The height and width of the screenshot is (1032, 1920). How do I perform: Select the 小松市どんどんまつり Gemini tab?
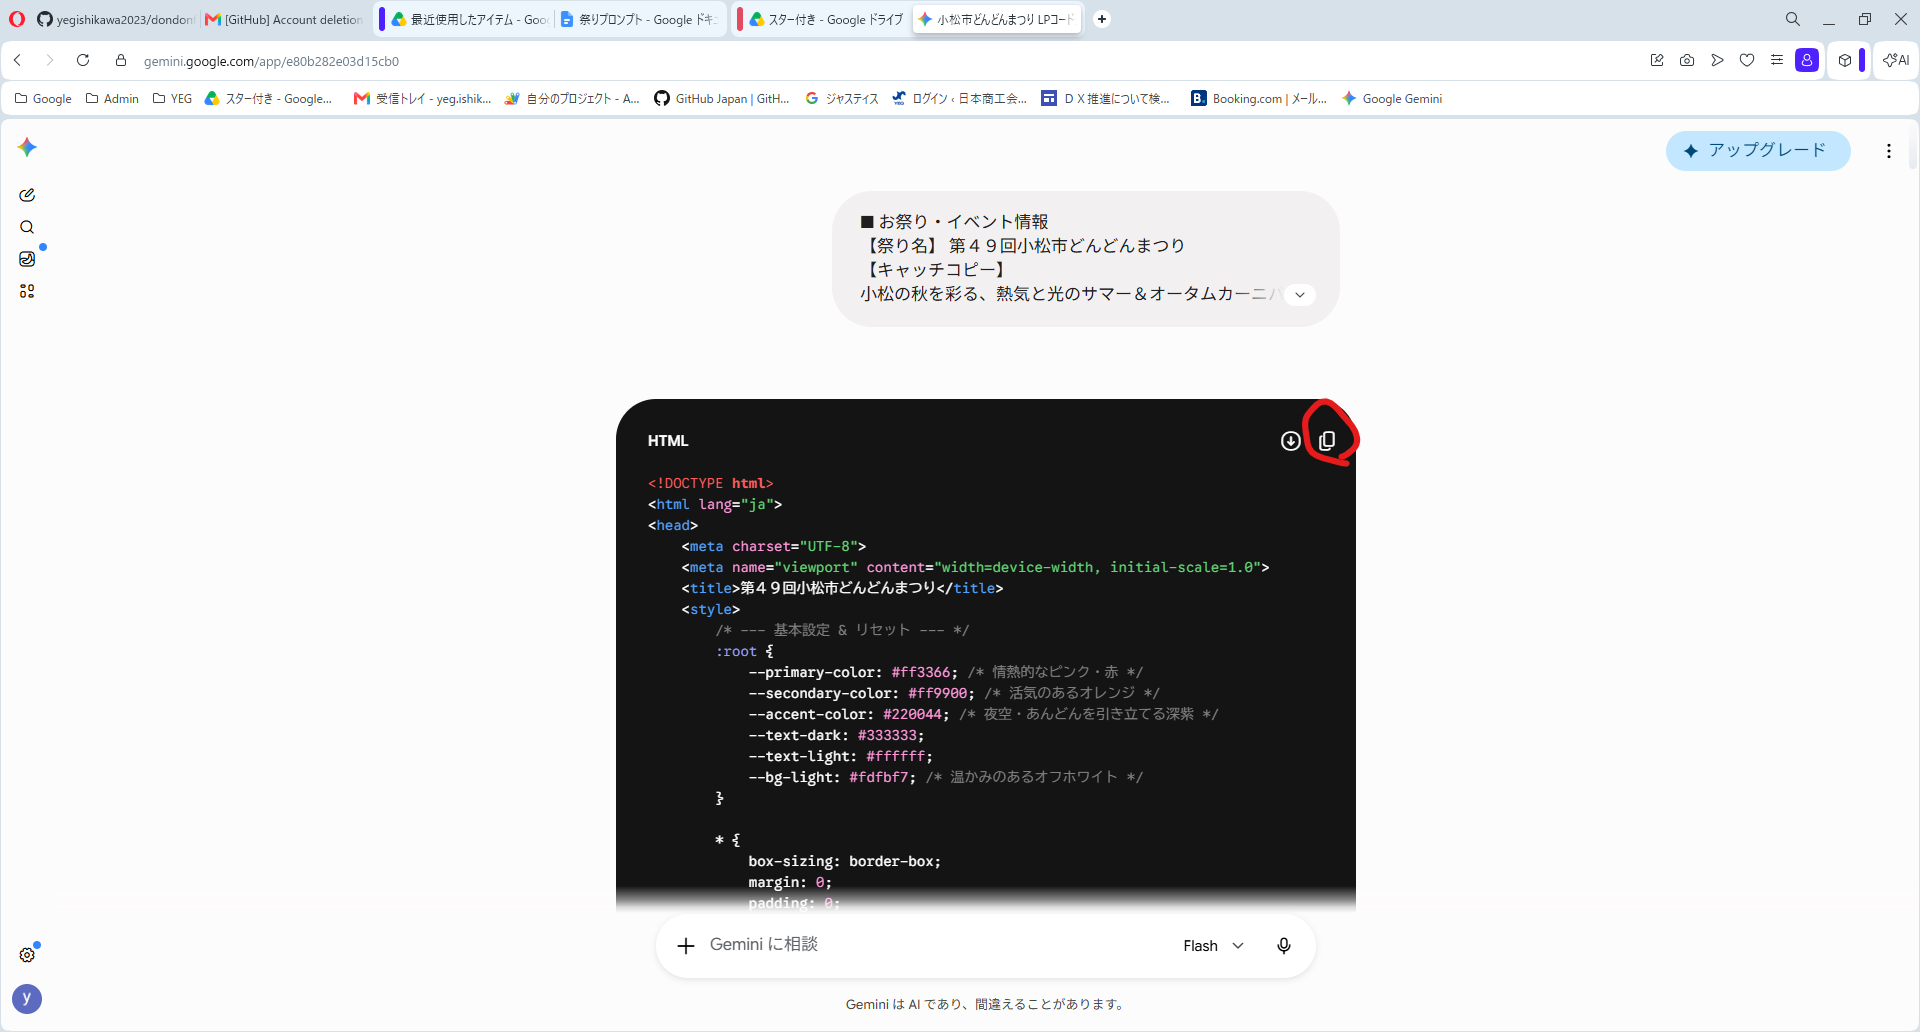point(996,19)
